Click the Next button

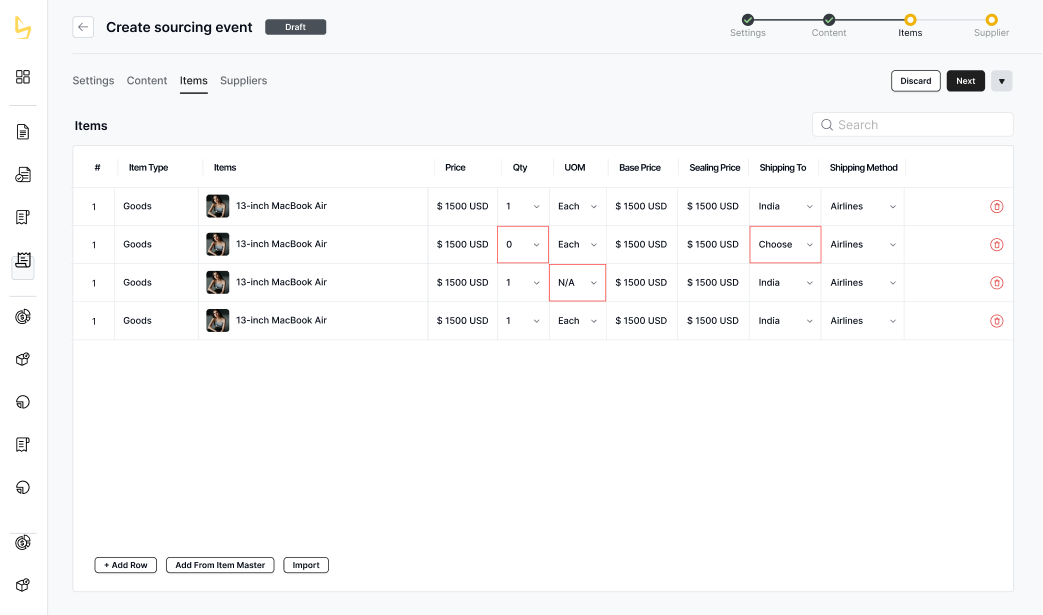pos(965,81)
